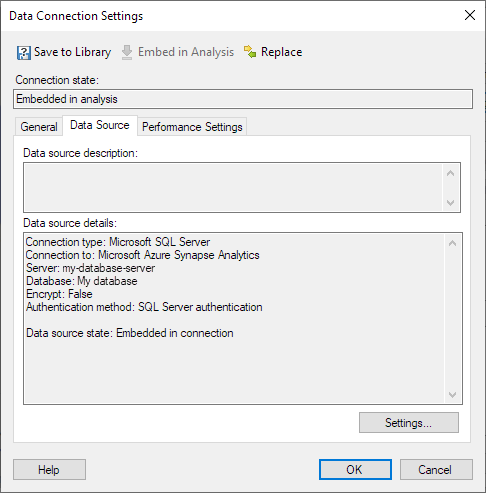Click the Embed in Analysis download icon
This screenshot has width=486, height=493.
[x=127, y=53]
